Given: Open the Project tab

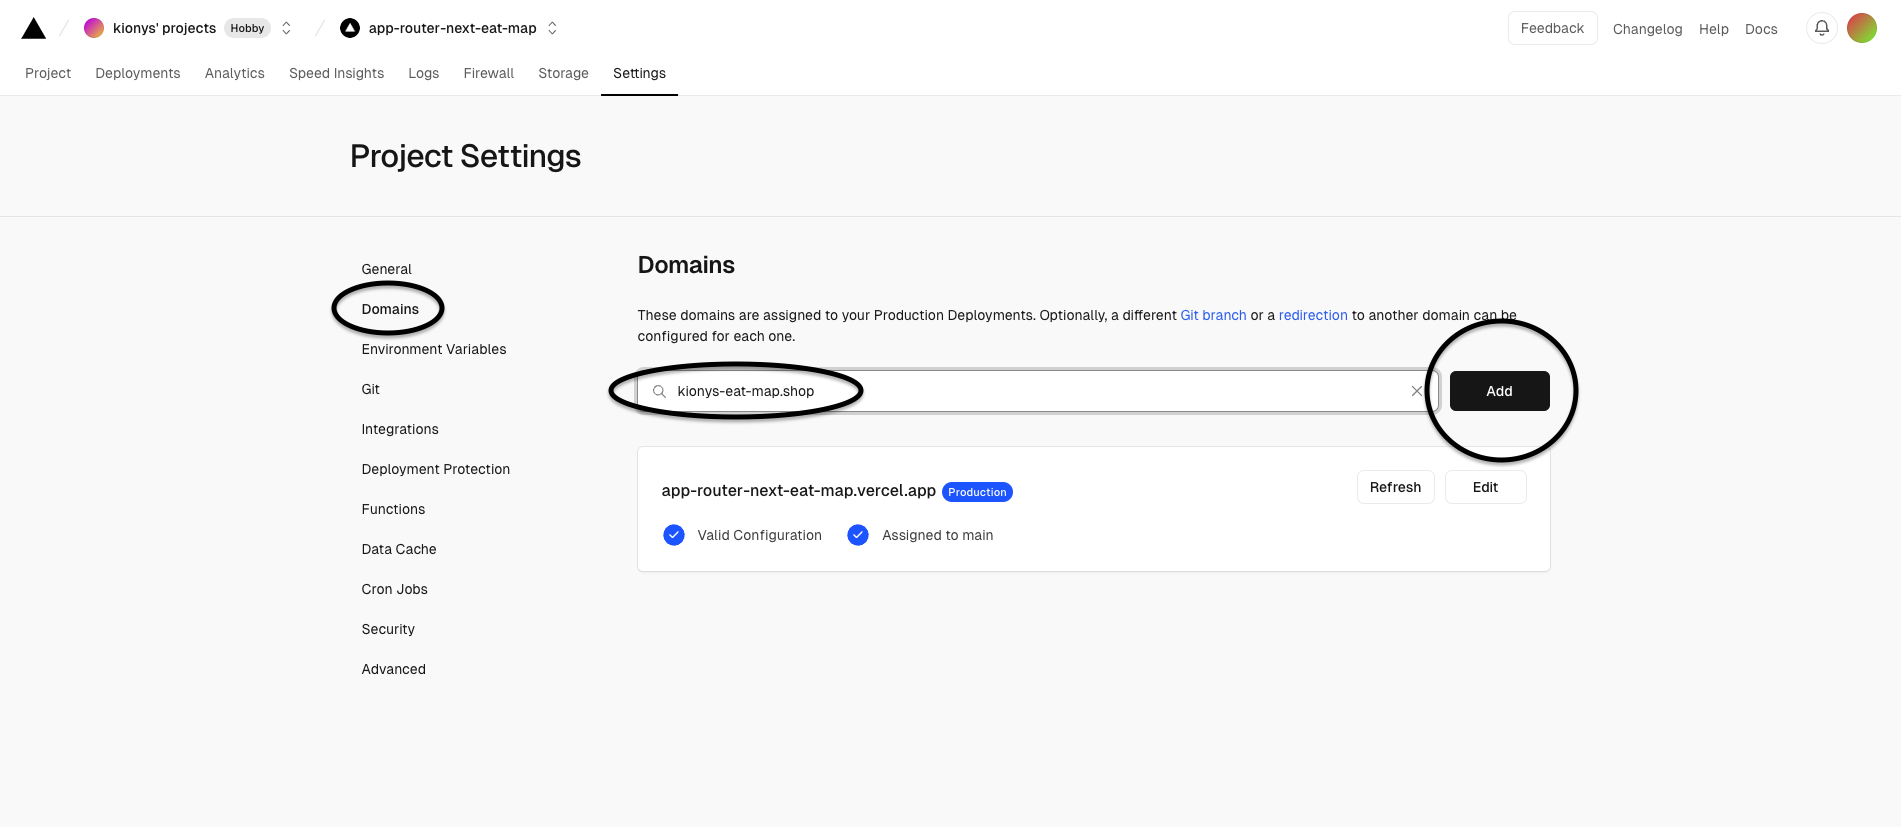Looking at the screenshot, I should [x=48, y=73].
